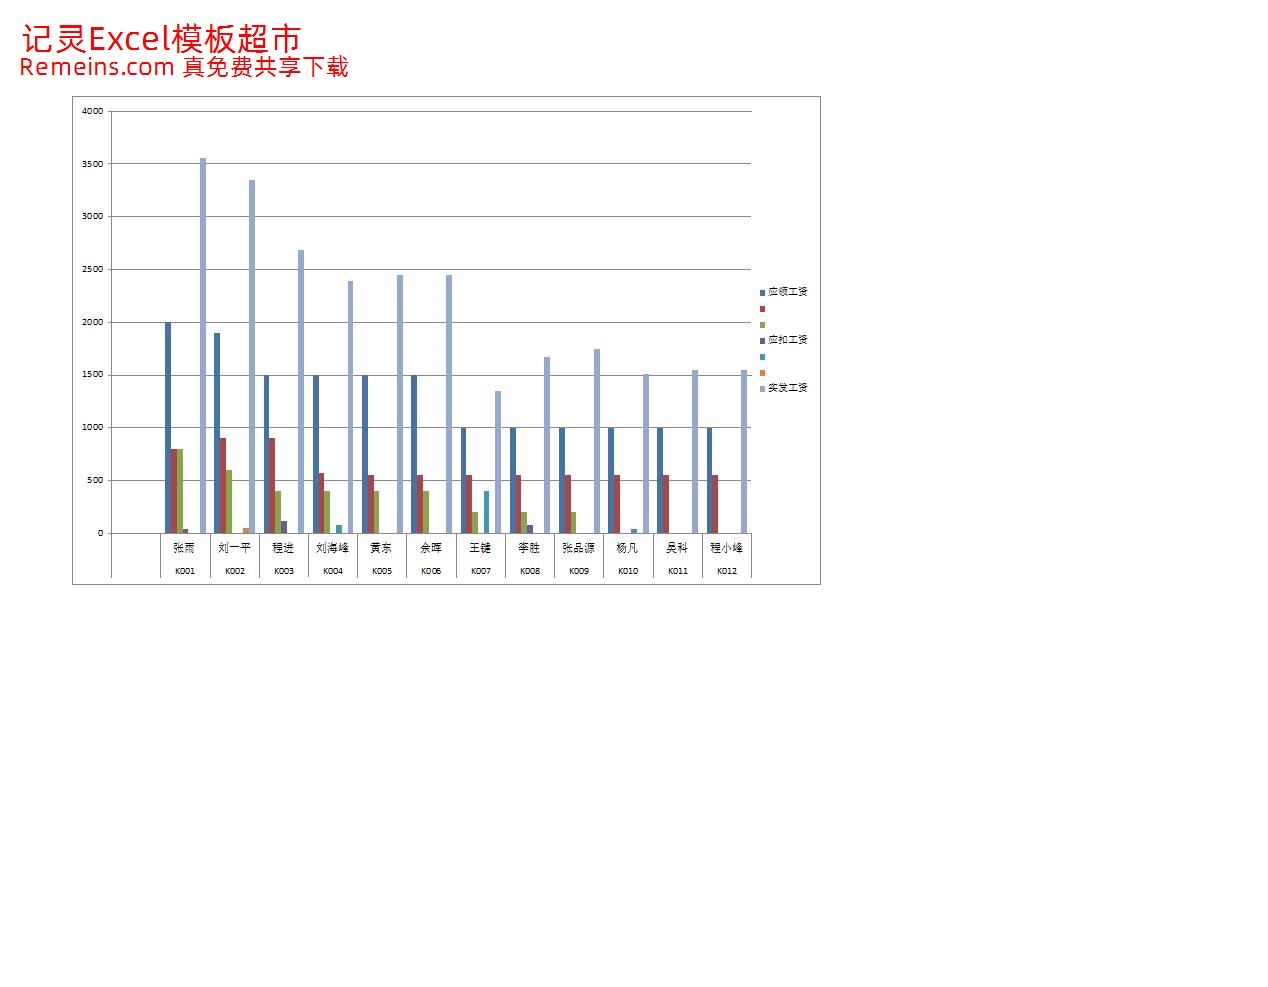Click the teal unlabeled legend swatch
1268x987 pixels.
click(762, 357)
